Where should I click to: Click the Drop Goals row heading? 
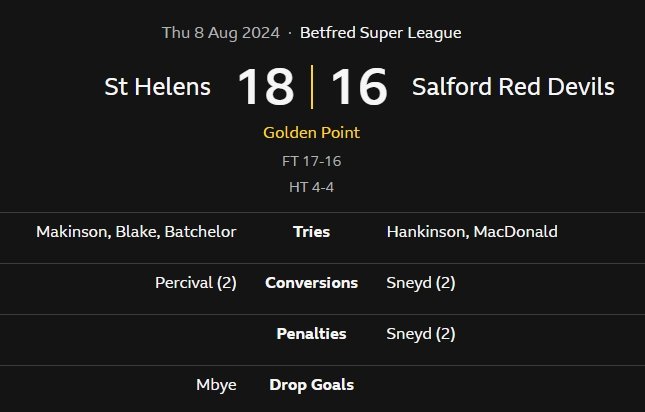(x=311, y=385)
